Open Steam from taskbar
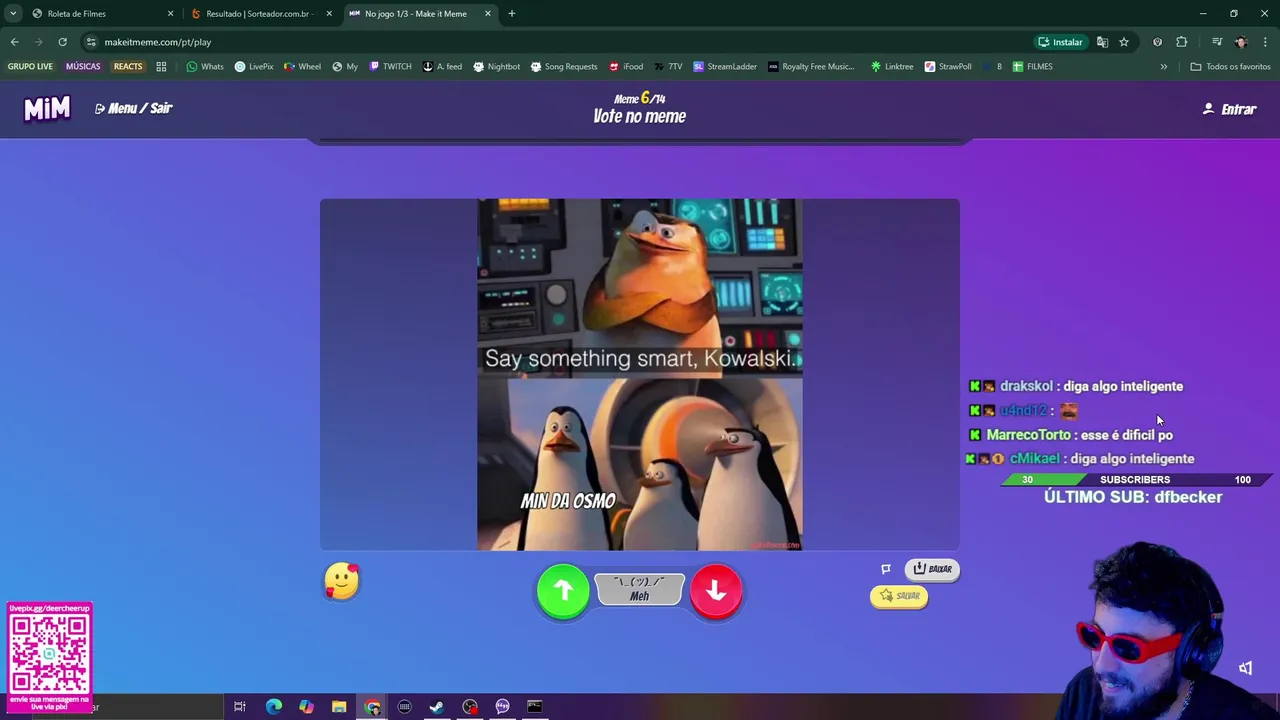Viewport: 1280px width, 720px height. pyautogui.click(x=437, y=707)
